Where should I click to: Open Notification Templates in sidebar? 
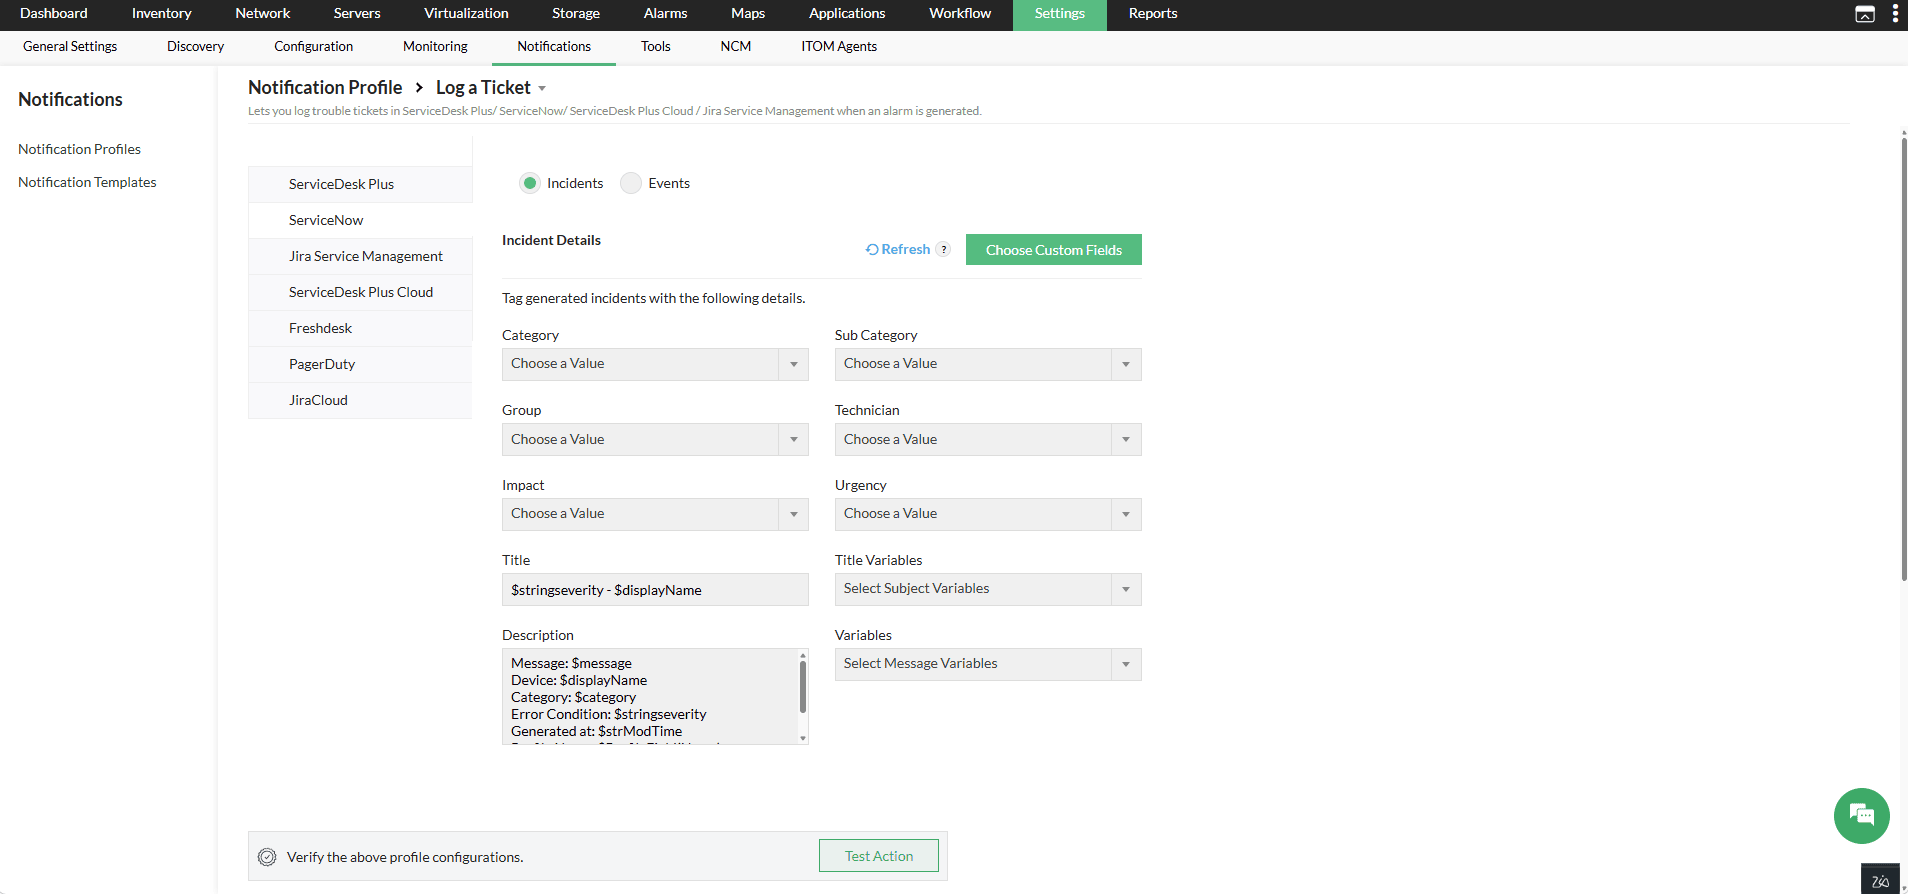pos(87,182)
